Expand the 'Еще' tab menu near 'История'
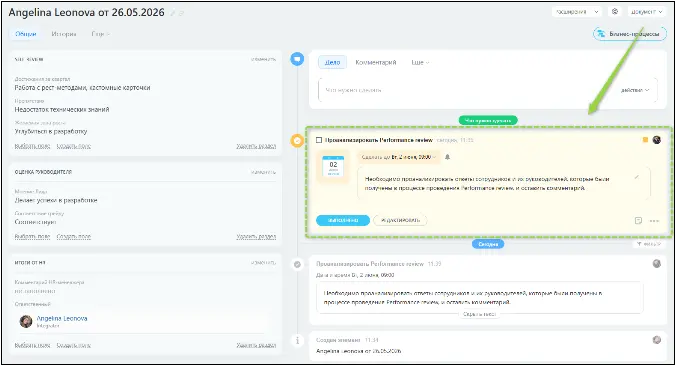The width and height of the screenshot is (677, 367). coord(101,34)
